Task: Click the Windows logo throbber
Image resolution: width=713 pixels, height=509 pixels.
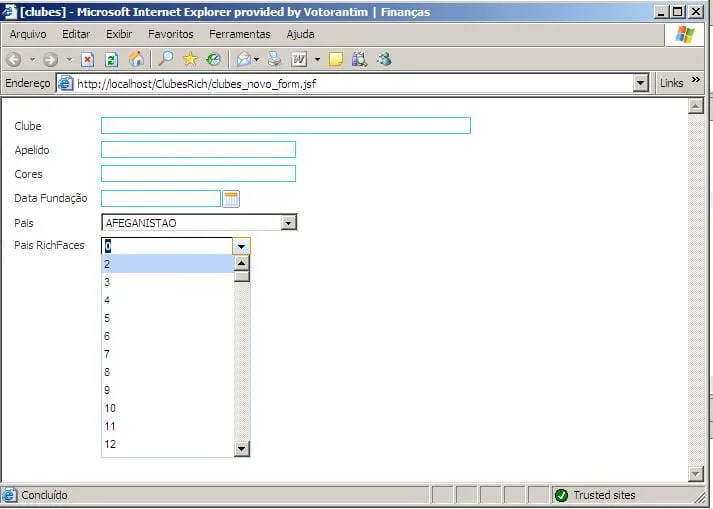Action: pos(685,35)
